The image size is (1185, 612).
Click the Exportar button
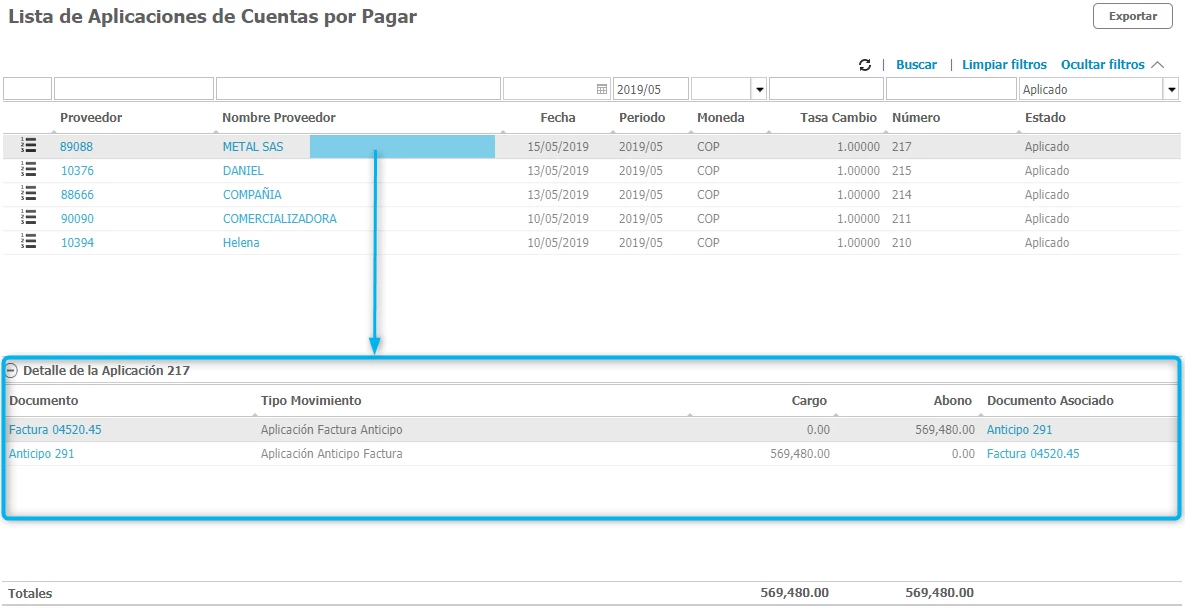pyautogui.click(x=1132, y=16)
